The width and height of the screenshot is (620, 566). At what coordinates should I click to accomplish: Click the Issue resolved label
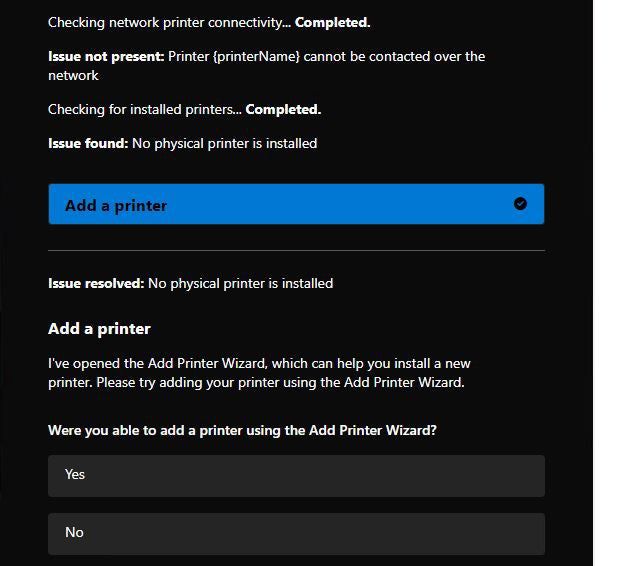coord(96,283)
